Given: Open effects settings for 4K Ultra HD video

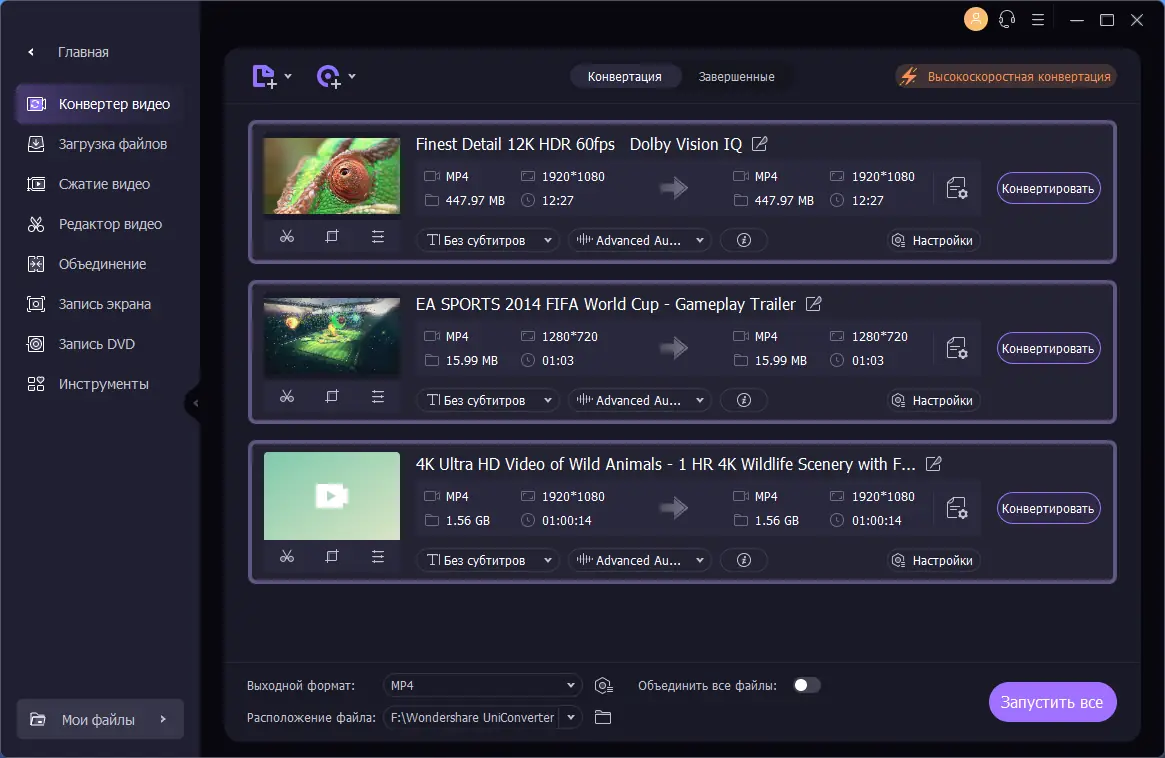Looking at the screenshot, I should pos(378,557).
